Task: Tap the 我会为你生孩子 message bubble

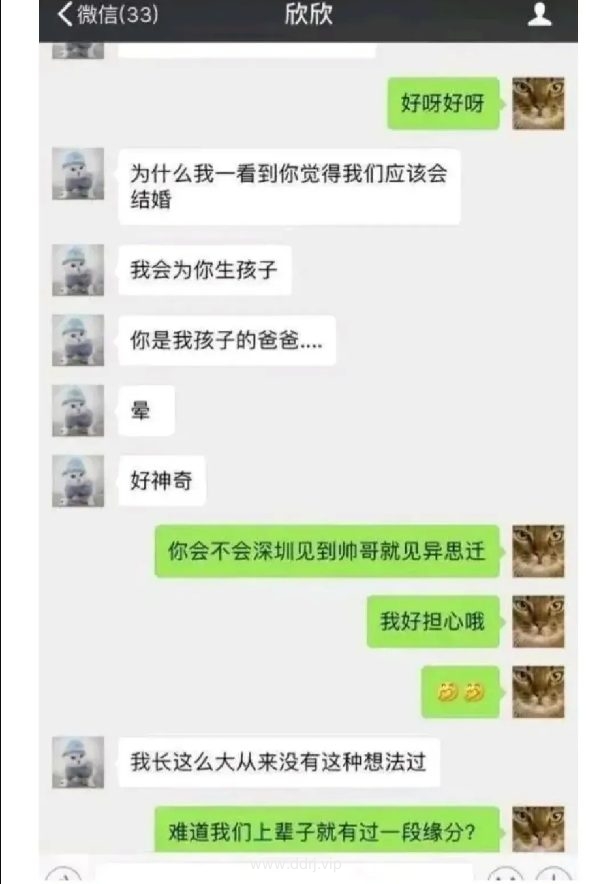Action: [x=205, y=270]
